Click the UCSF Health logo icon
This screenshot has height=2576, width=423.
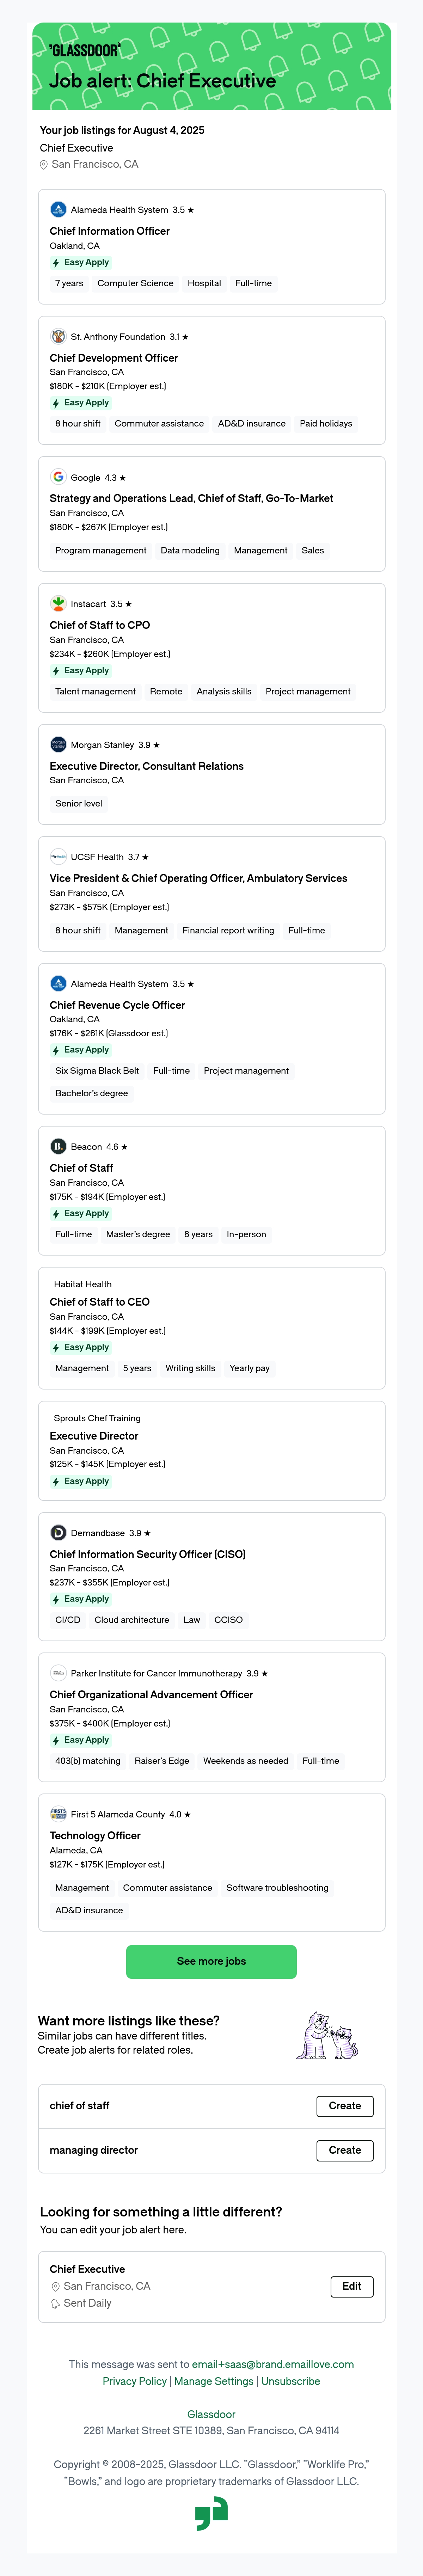(x=58, y=856)
